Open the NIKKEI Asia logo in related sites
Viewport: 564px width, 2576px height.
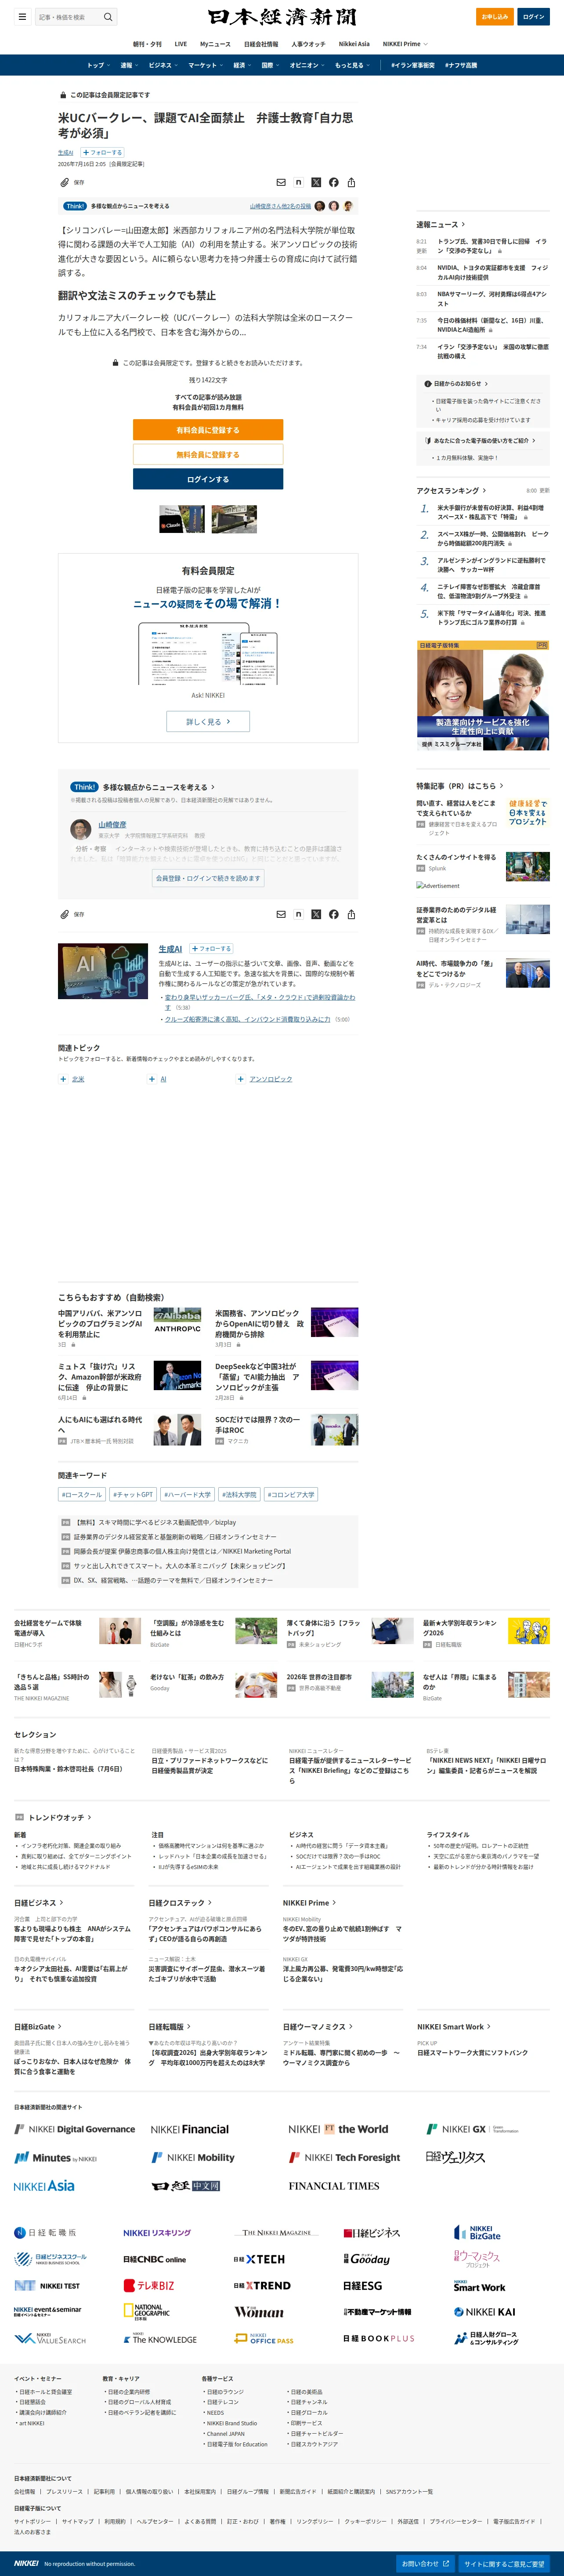(x=44, y=2185)
